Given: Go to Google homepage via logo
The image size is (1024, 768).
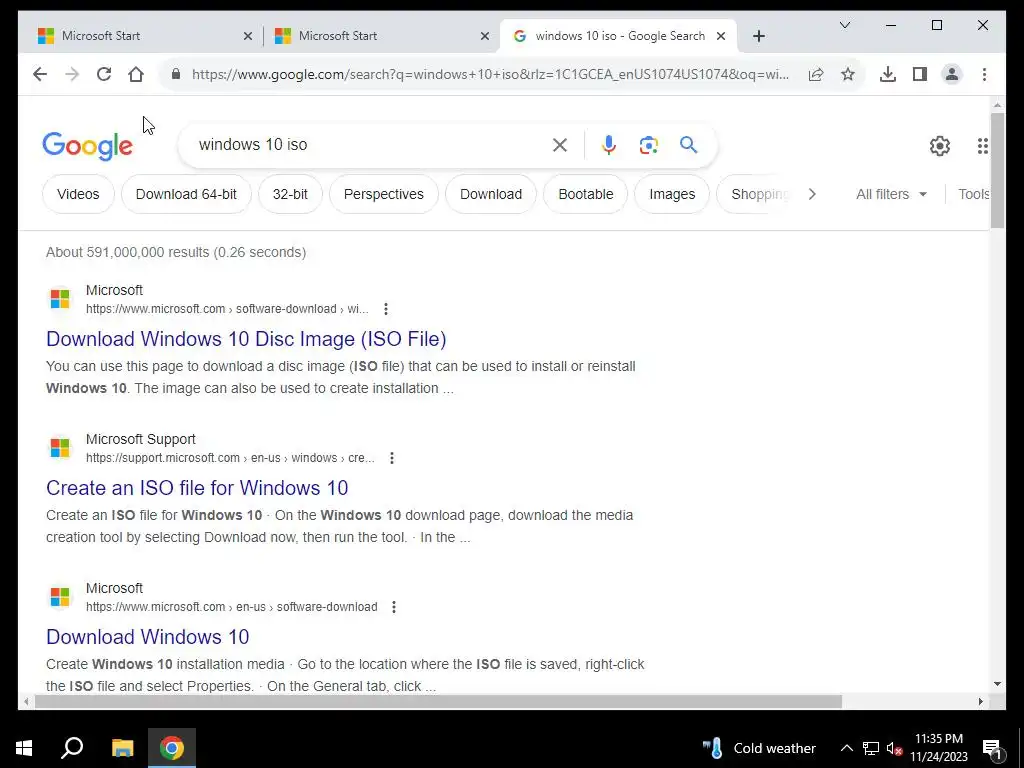Looking at the screenshot, I should point(88,146).
